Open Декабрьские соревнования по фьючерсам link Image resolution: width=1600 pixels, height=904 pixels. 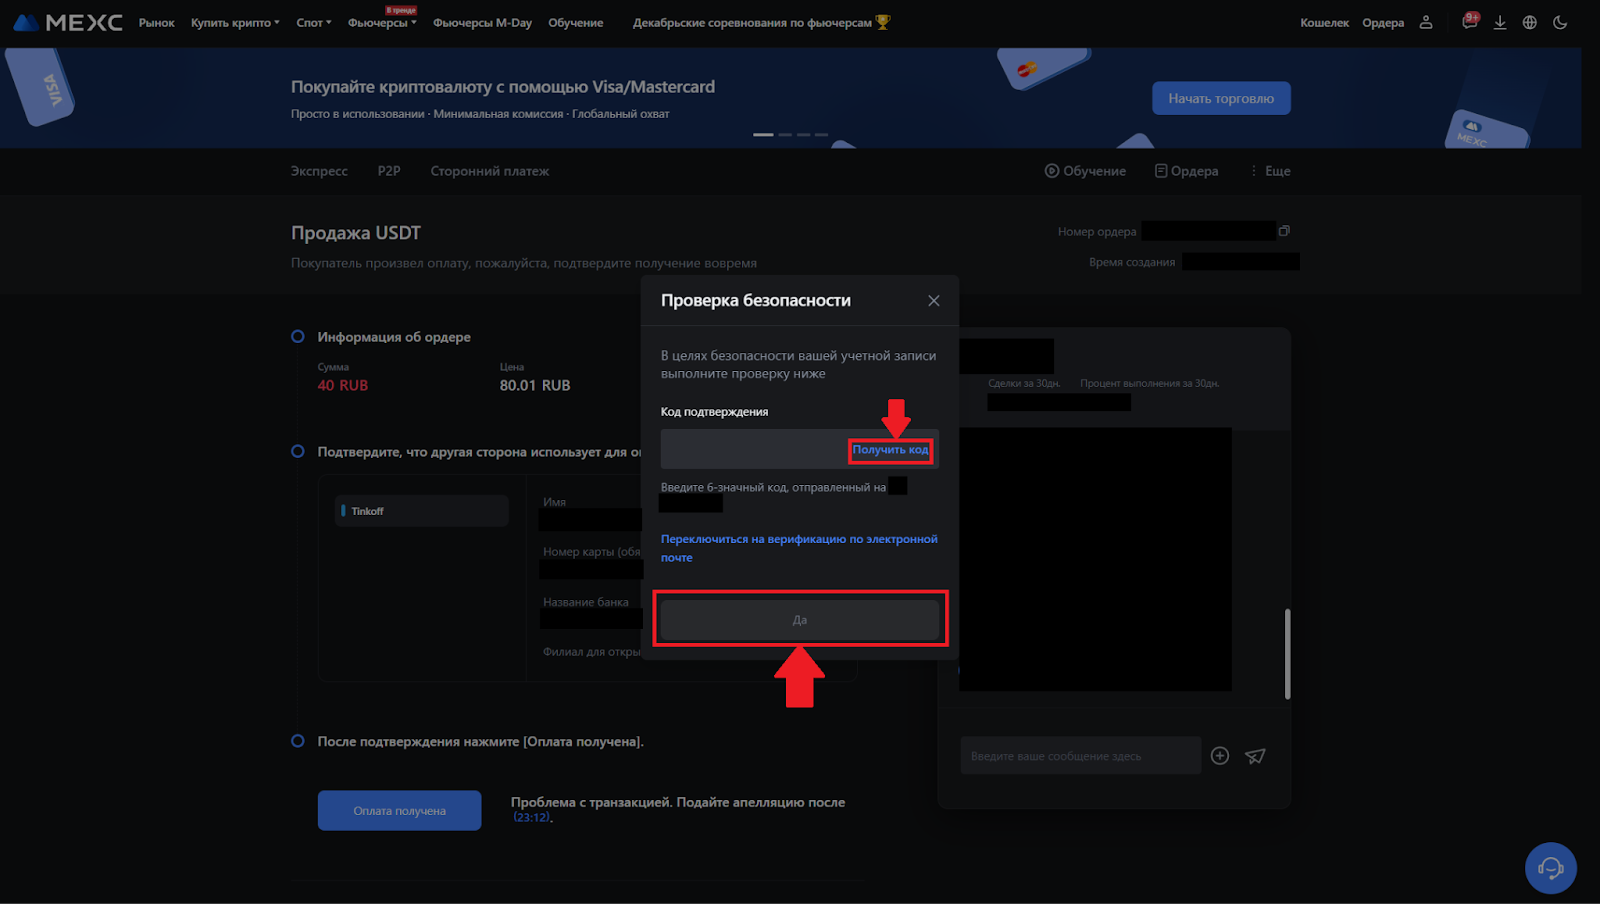point(761,22)
